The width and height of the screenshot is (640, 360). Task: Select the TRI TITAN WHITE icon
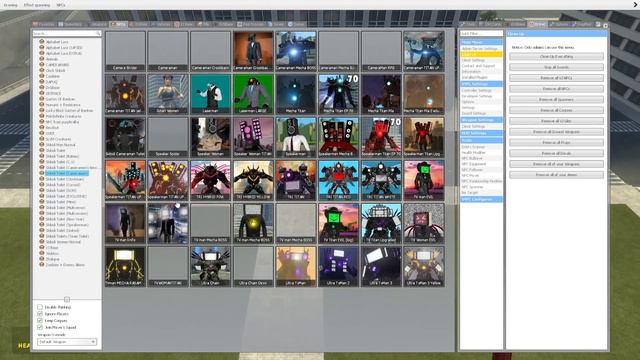click(x=381, y=180)
